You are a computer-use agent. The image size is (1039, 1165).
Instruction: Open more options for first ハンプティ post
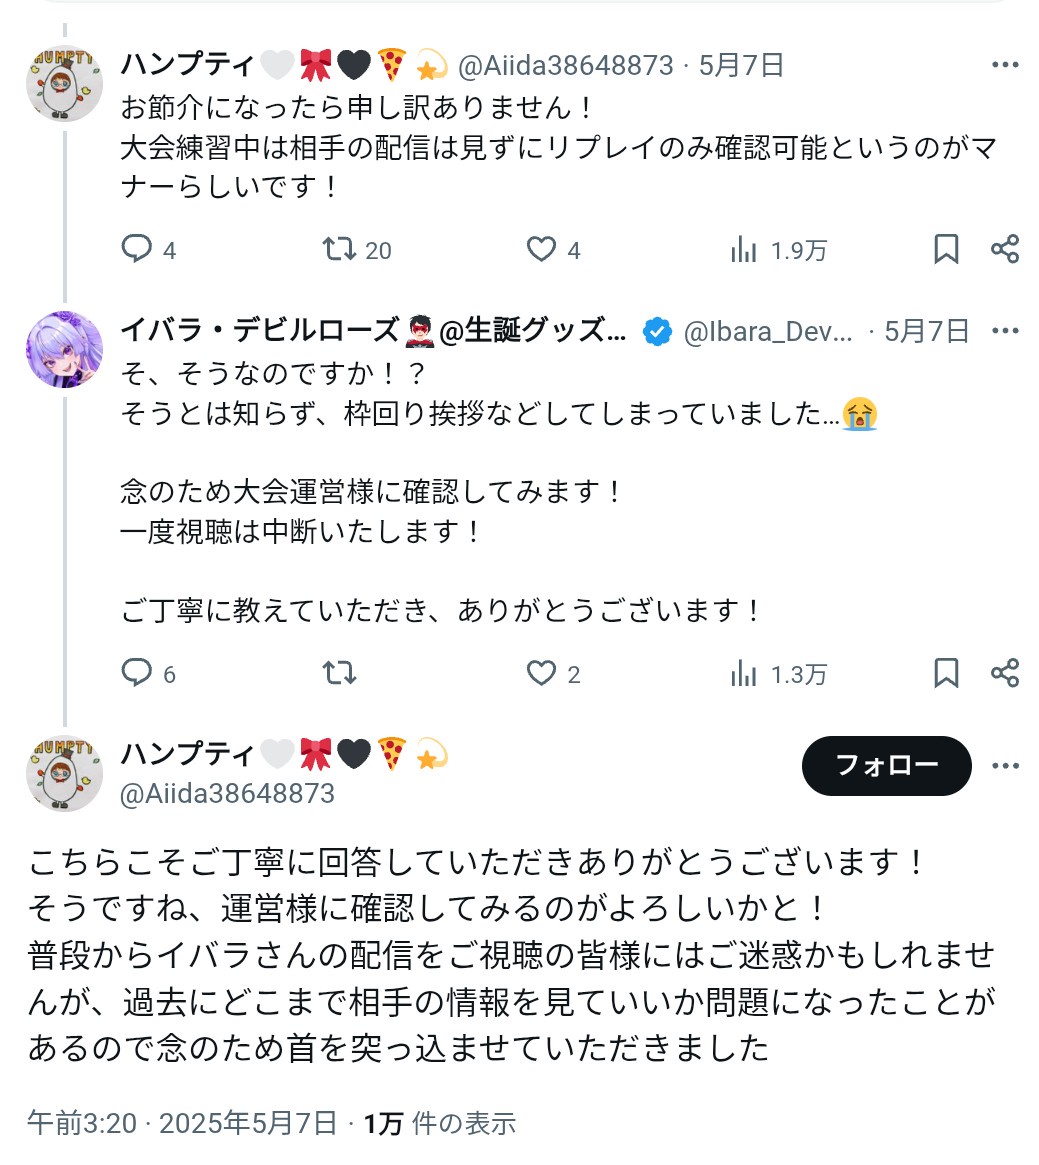coord(1005,65)
